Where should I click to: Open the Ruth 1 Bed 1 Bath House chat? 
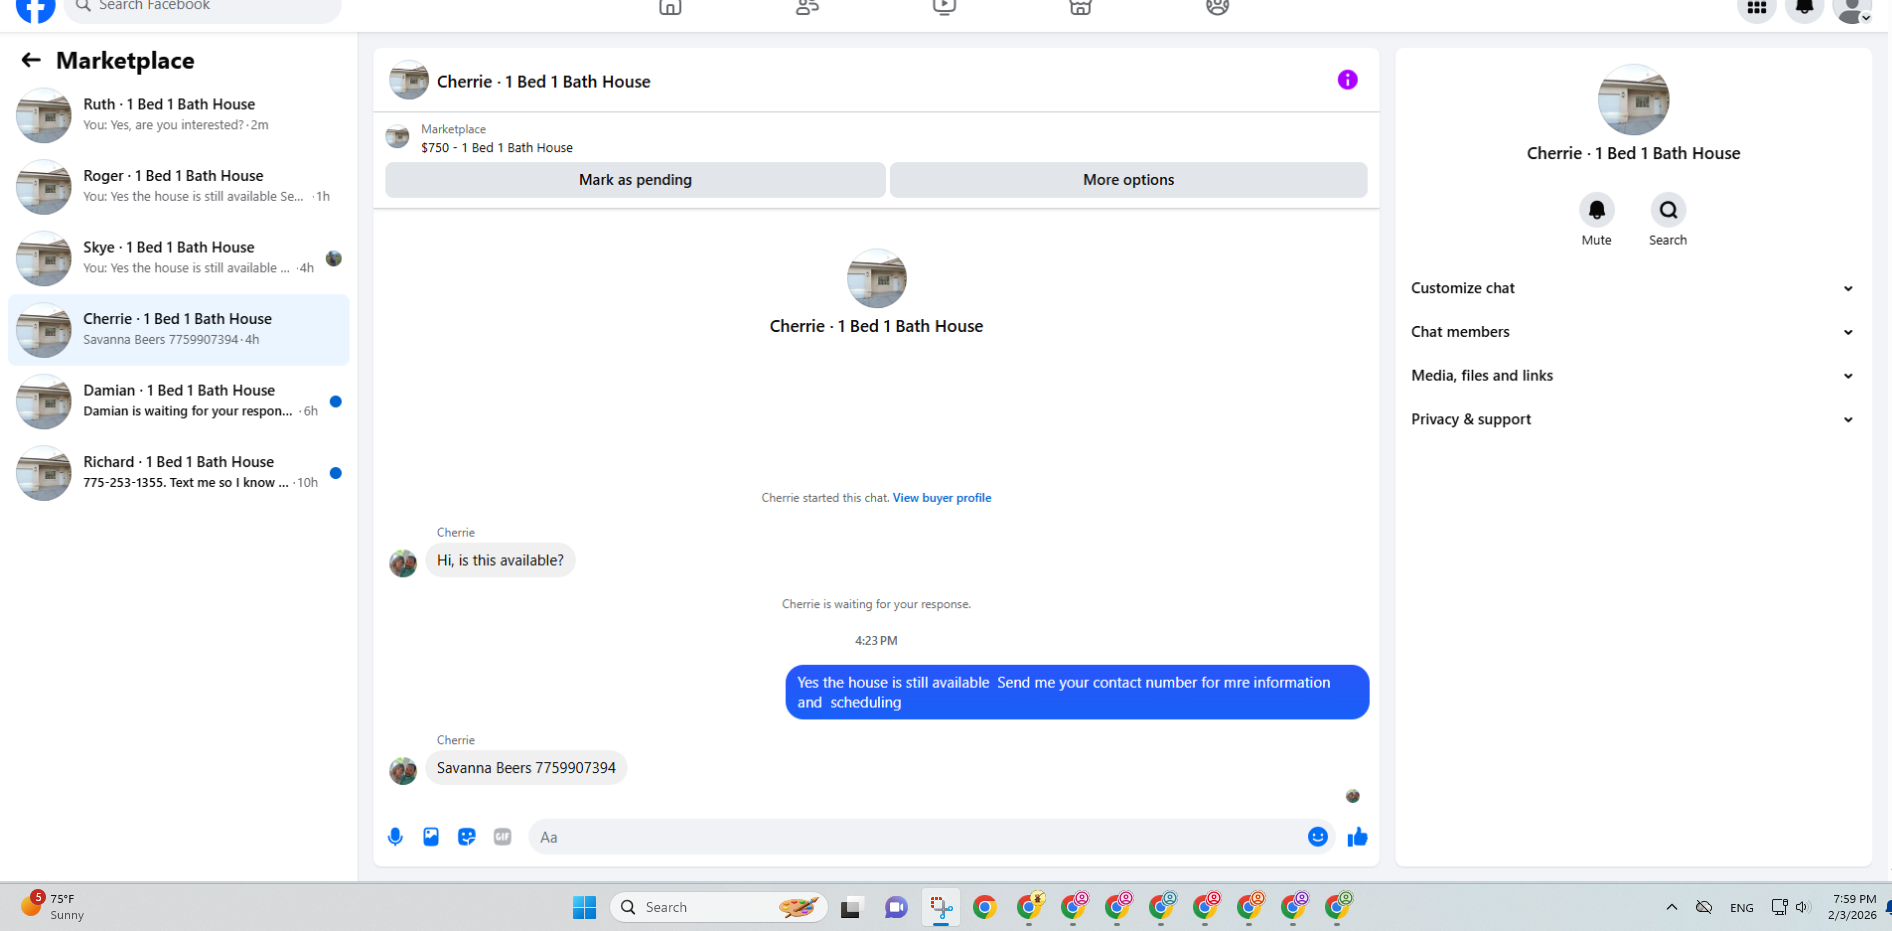point(179,115)
